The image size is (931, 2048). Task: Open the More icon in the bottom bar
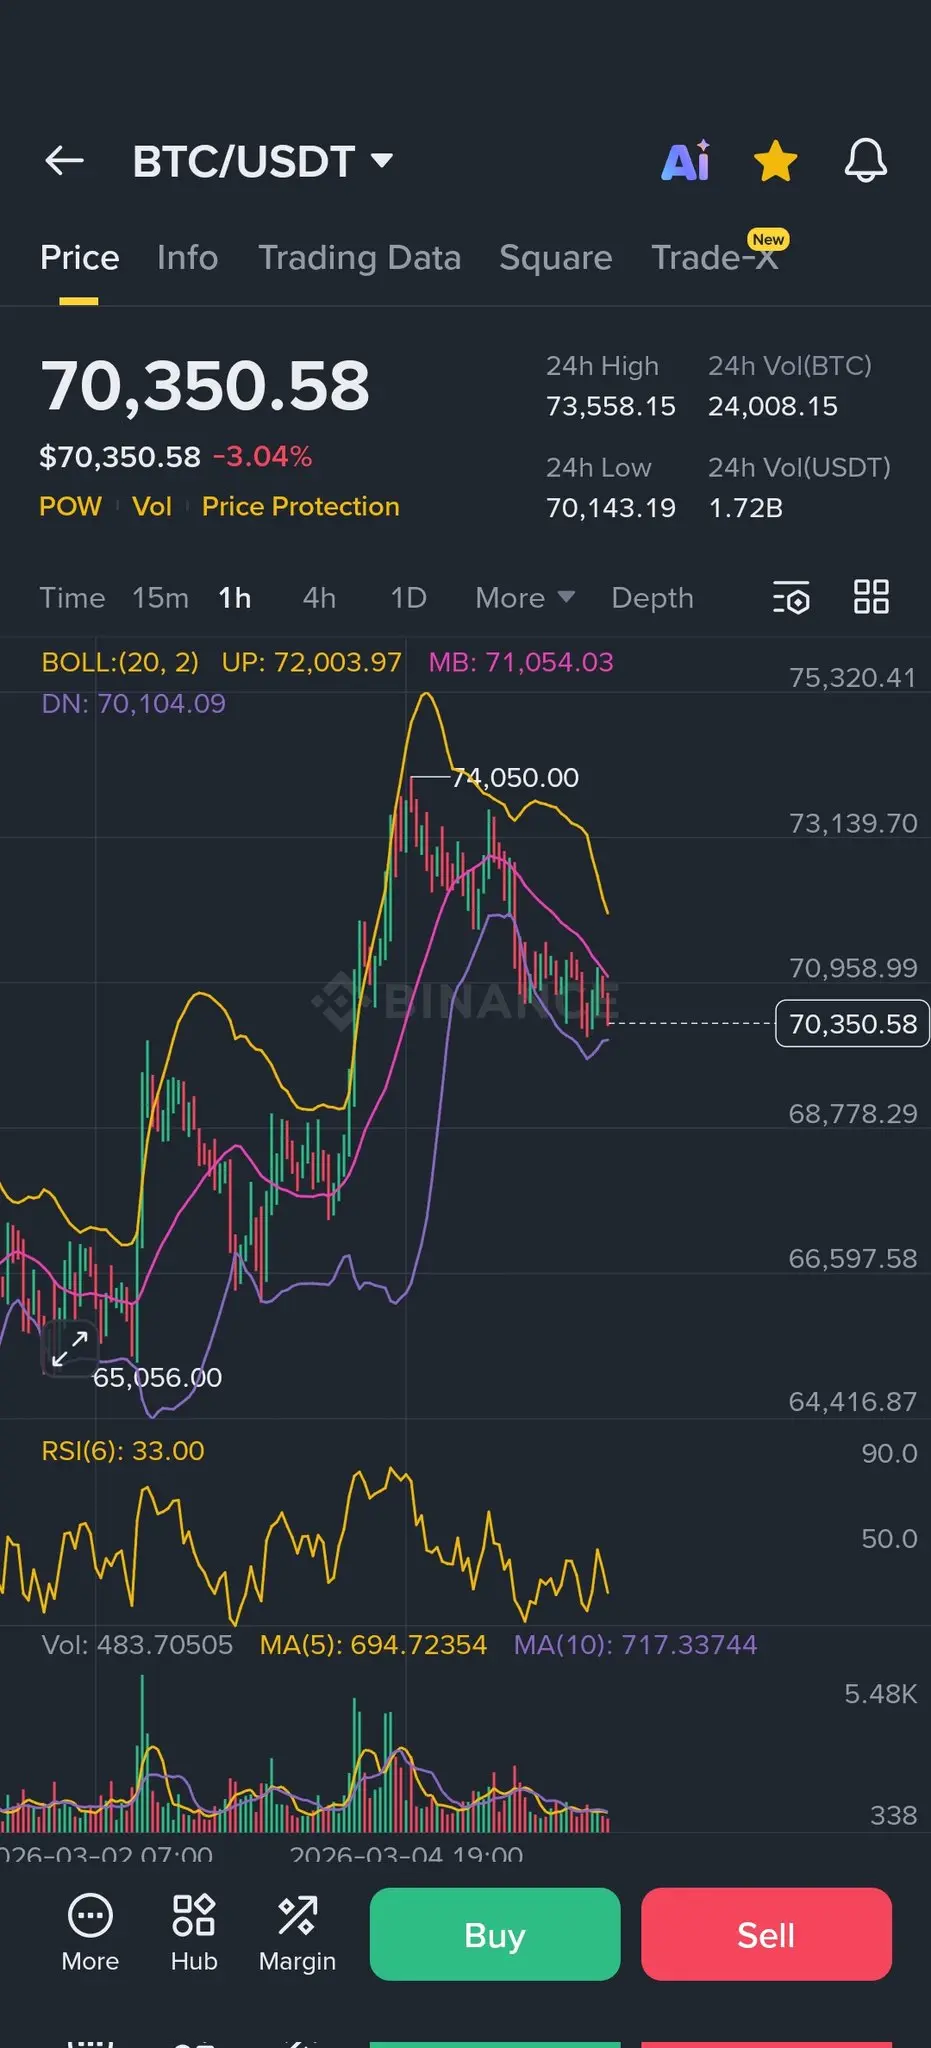[90, 1933]
